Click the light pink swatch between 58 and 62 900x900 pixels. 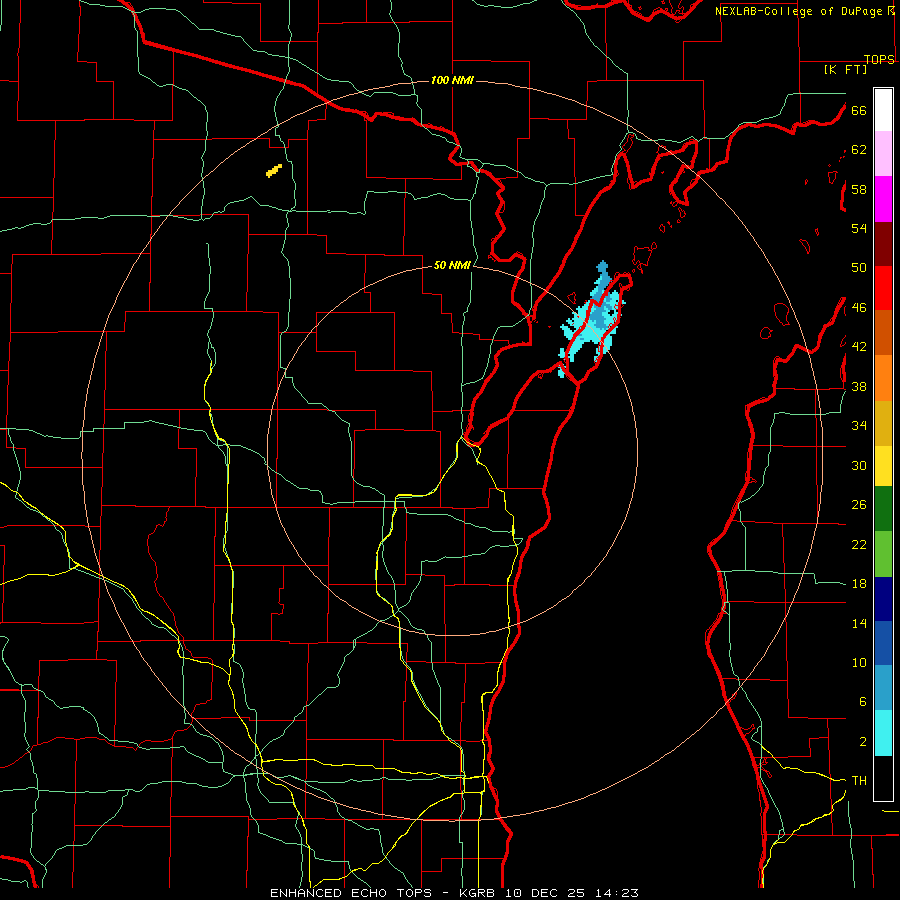883,153
